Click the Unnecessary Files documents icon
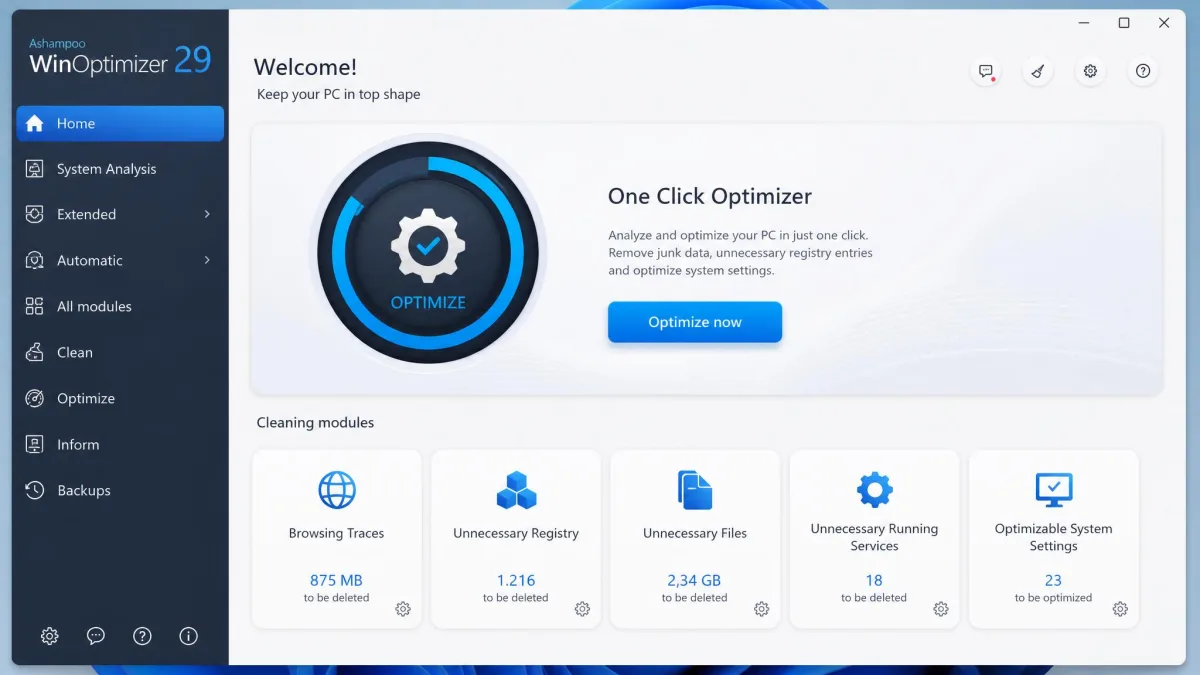Screen dimensions: 1200x675 pyautogui.click(x=695, y=490)
